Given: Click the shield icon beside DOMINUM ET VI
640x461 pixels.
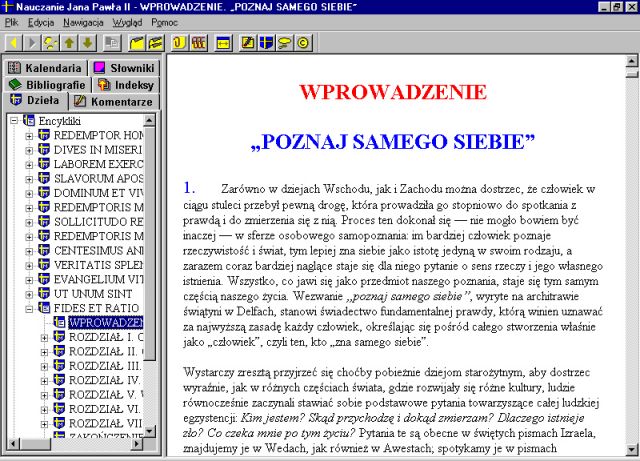Looking at the screenshot, I should (x=44, y=192).
